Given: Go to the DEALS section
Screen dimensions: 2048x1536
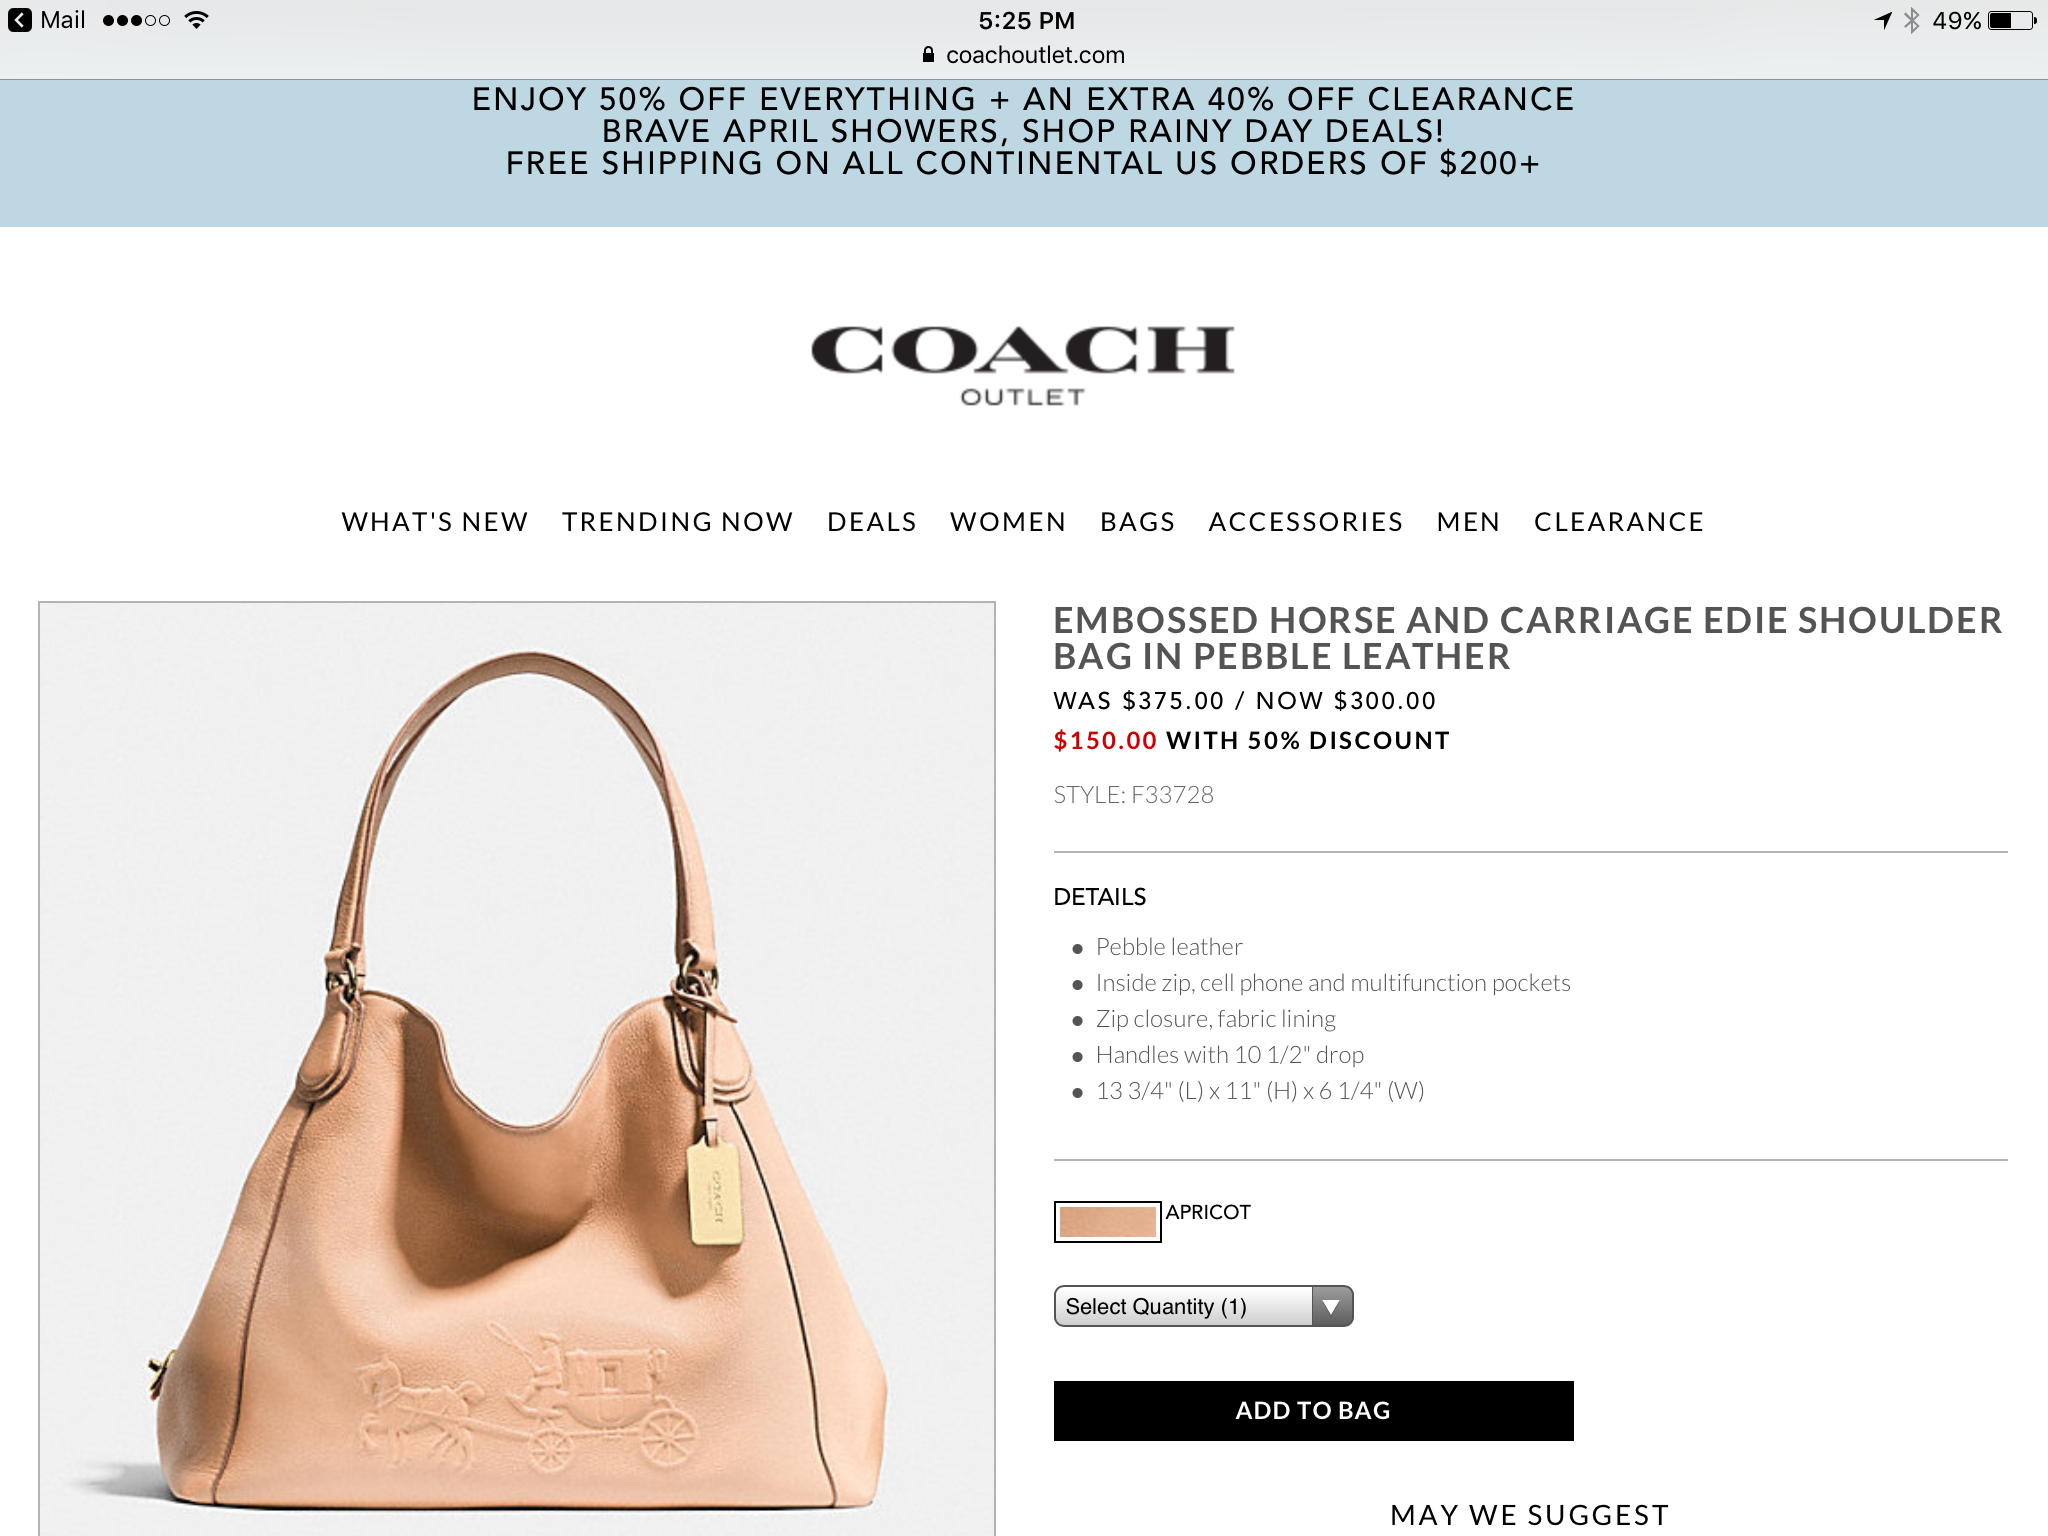Looking at the screenshot, I should point(871,522).
